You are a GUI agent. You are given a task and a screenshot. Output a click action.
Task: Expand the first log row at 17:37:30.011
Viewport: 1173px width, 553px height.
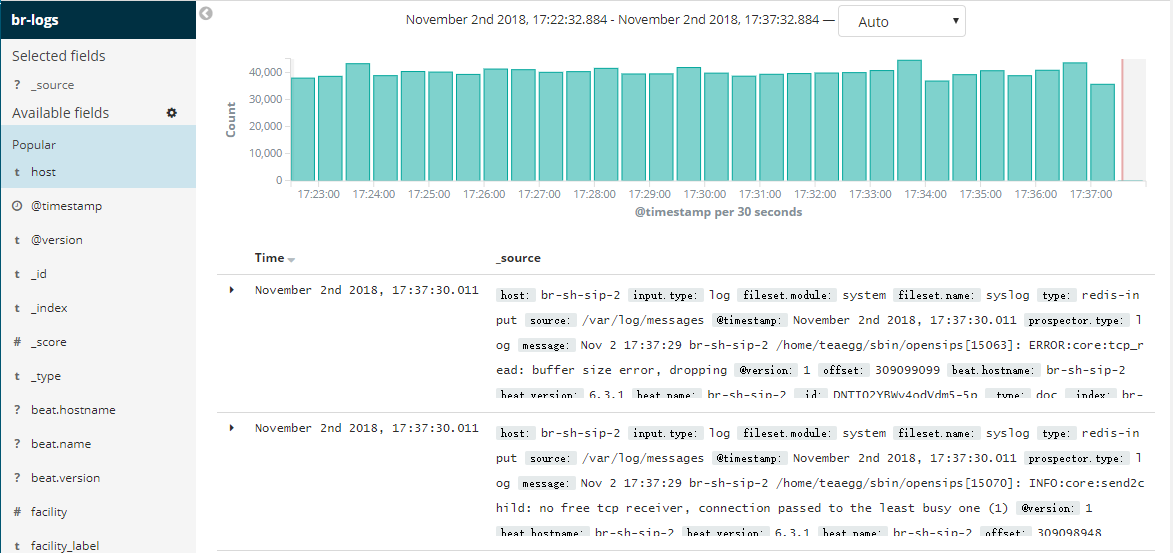[x=232, y=290]
